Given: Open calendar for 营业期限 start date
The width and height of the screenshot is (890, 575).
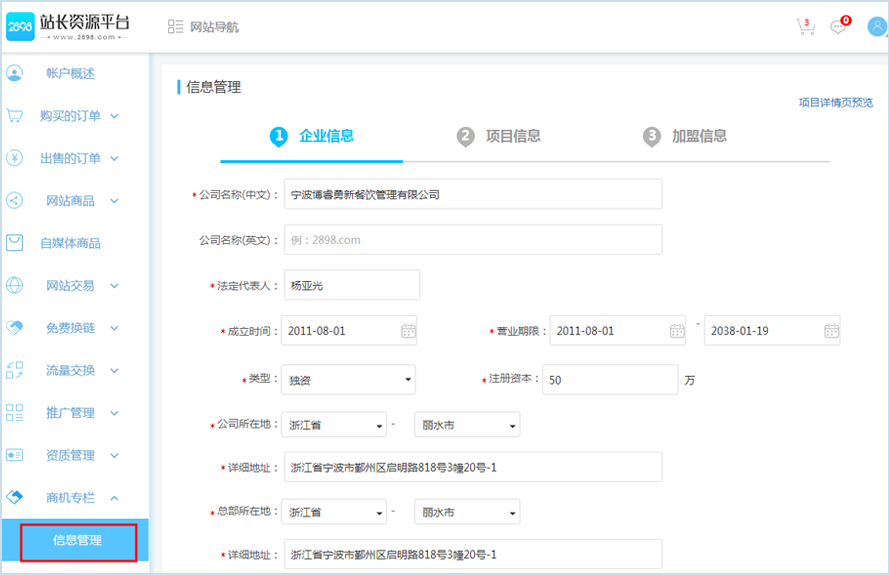Looking at the screenshot, I should pos(677,331).
